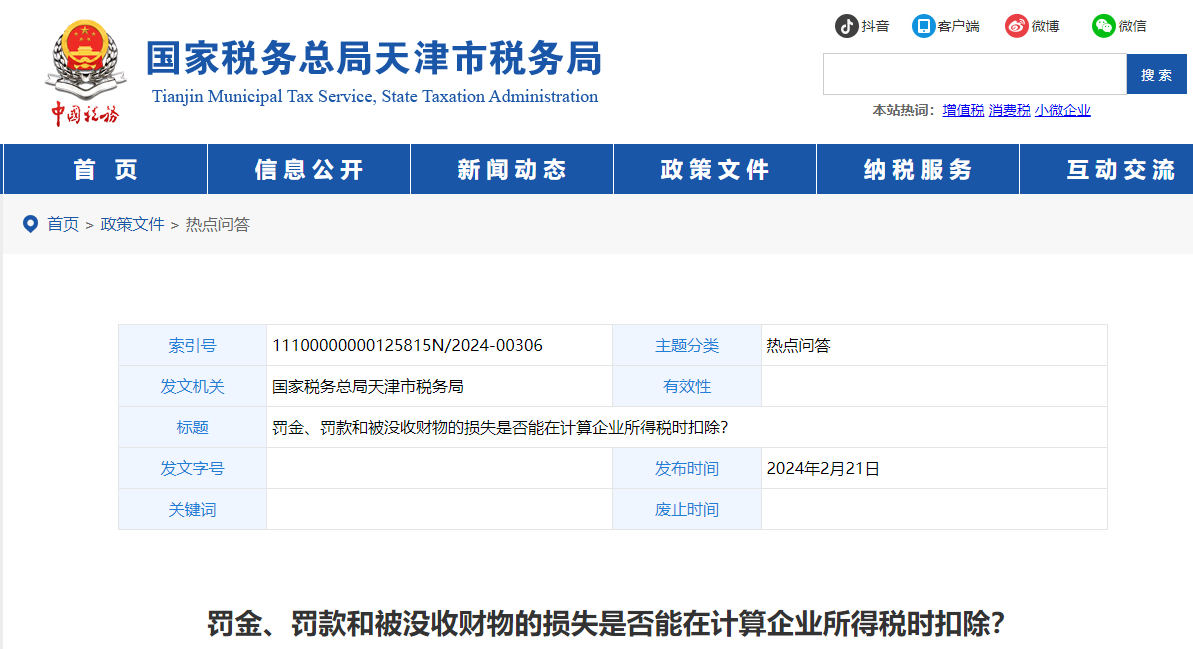Click the large article heading at the bottom
The height and width of the screenshot is (649, 1193).
[606, 624]
